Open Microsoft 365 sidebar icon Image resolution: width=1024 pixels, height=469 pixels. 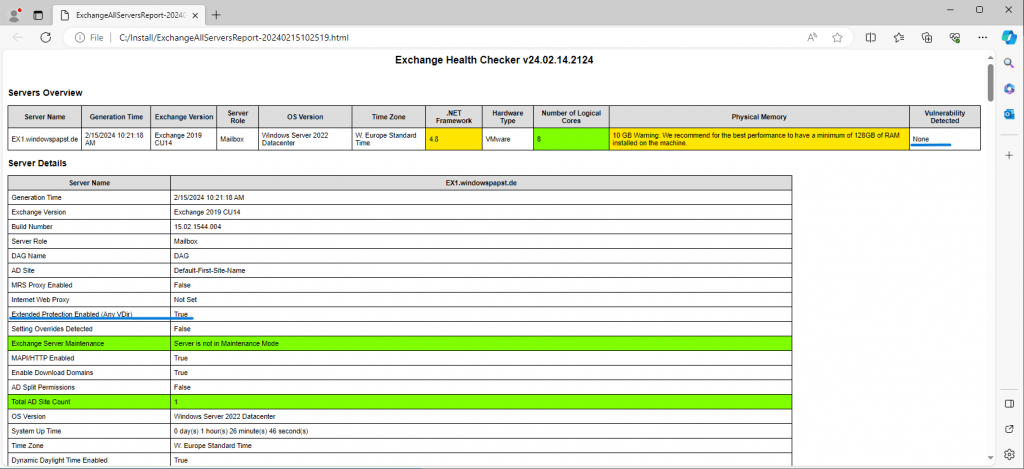pos(1009,89)
